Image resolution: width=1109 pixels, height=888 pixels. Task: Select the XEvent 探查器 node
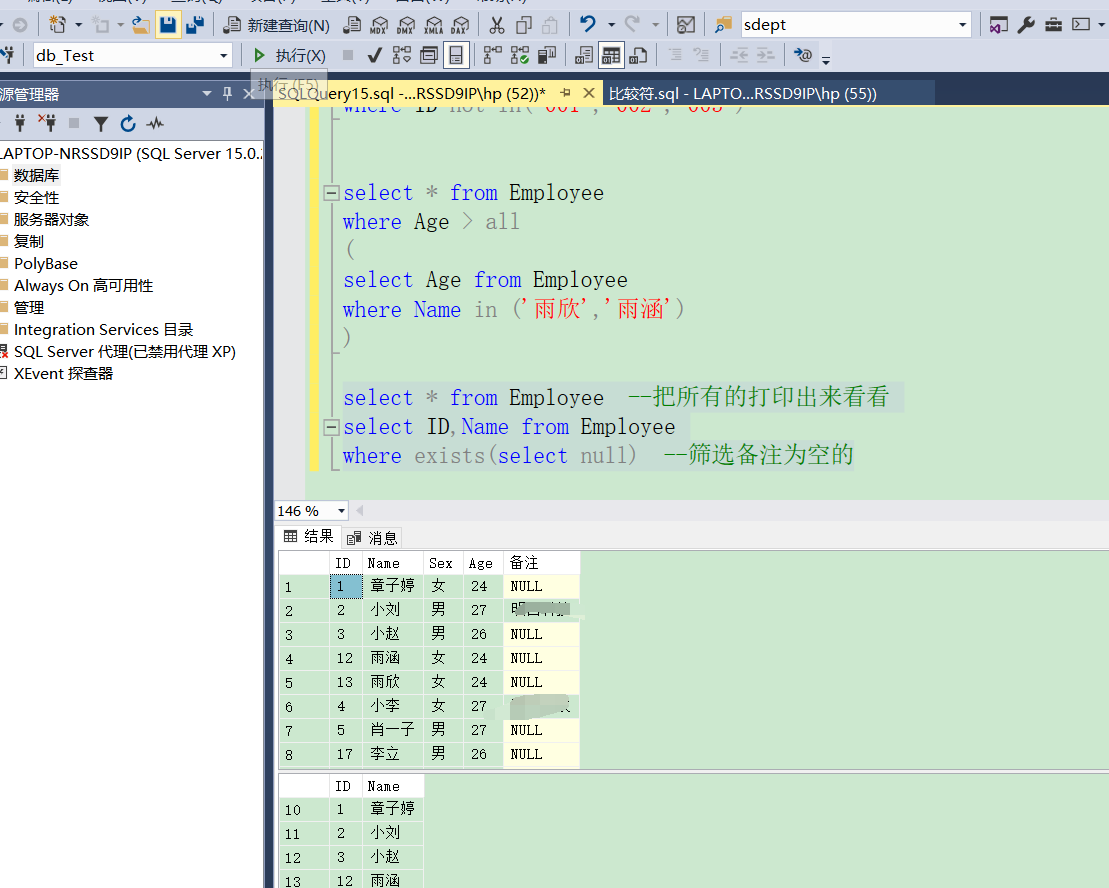coord(63,373)
